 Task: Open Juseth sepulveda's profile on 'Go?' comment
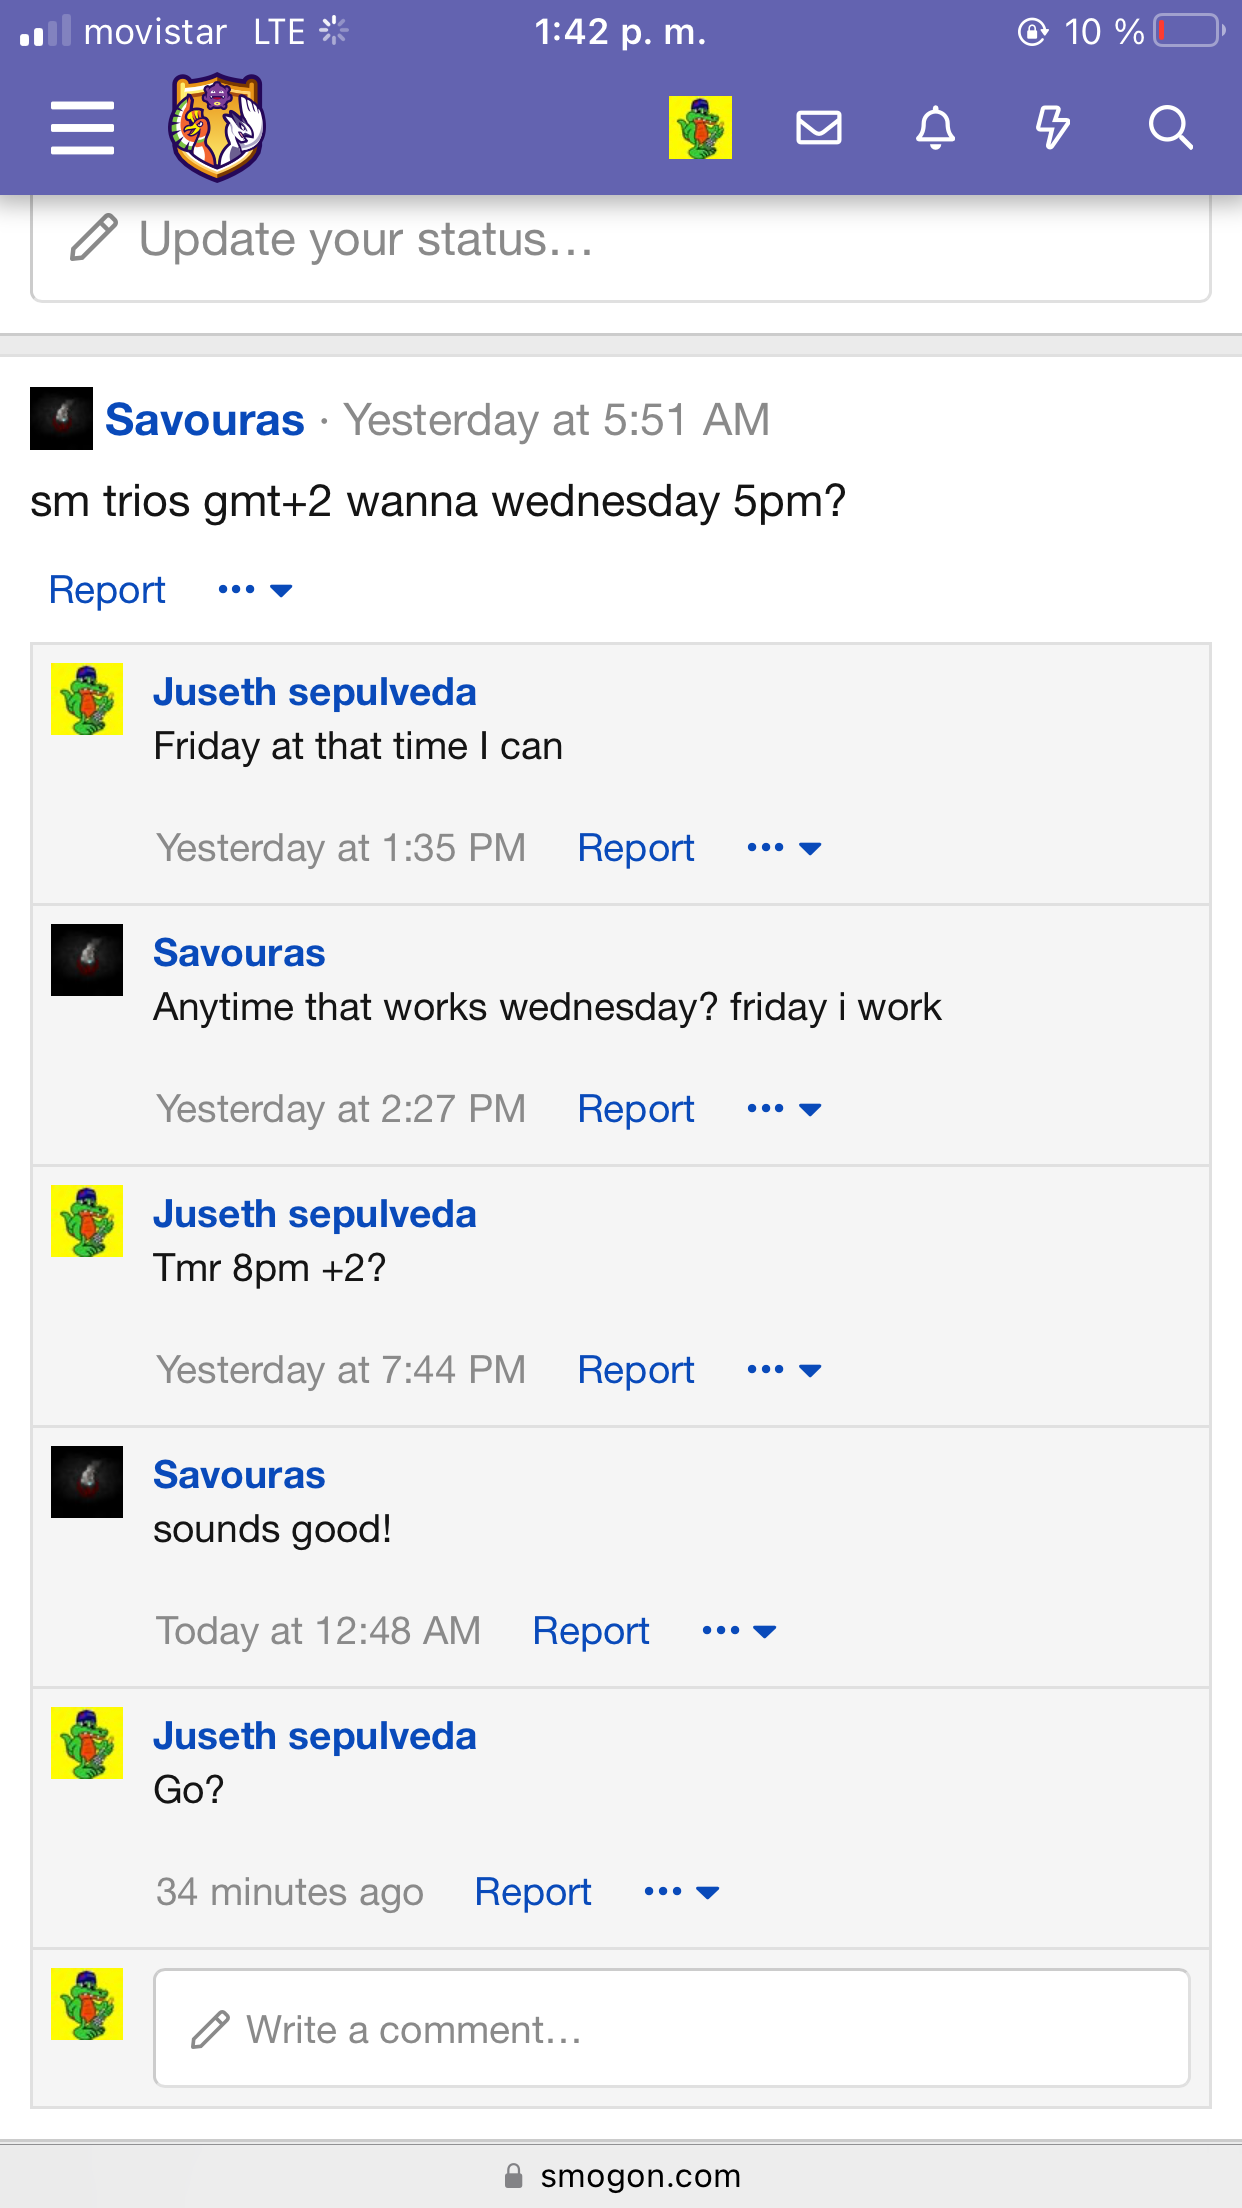point(315,1736)
